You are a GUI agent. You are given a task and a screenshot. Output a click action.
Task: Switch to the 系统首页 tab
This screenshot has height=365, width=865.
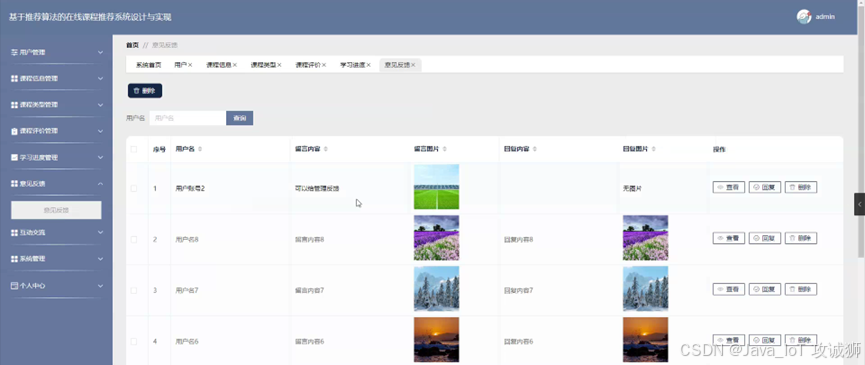[x=148, y=65]
